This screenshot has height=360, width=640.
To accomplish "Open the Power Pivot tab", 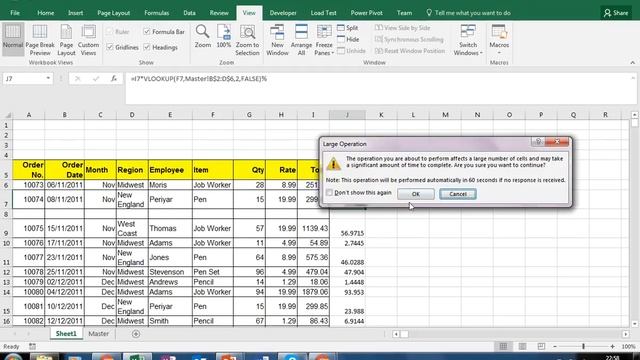I will 366,13.
